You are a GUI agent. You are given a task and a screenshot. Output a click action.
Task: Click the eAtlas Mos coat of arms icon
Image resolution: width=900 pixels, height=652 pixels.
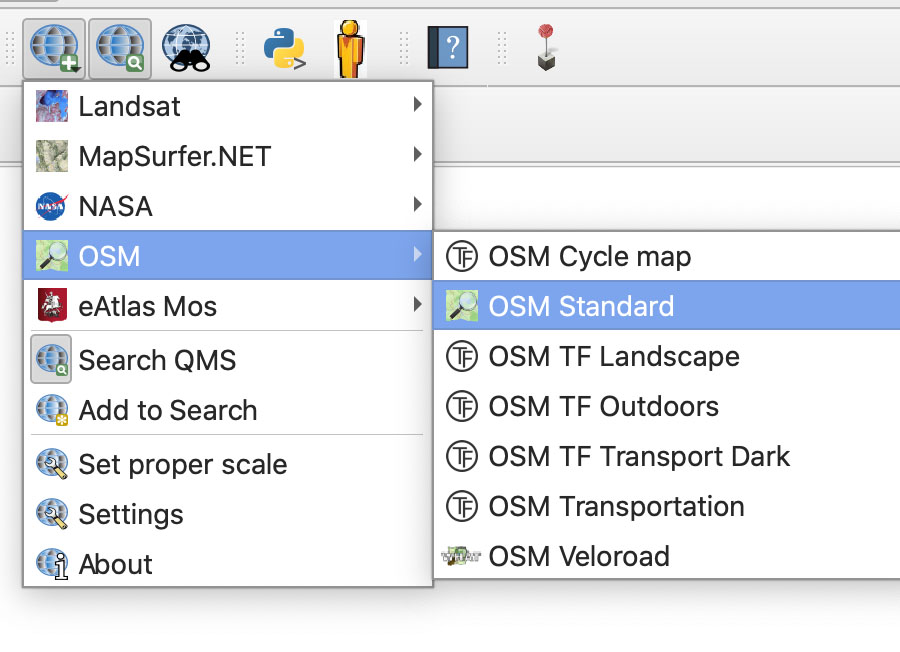click(52, 305)
